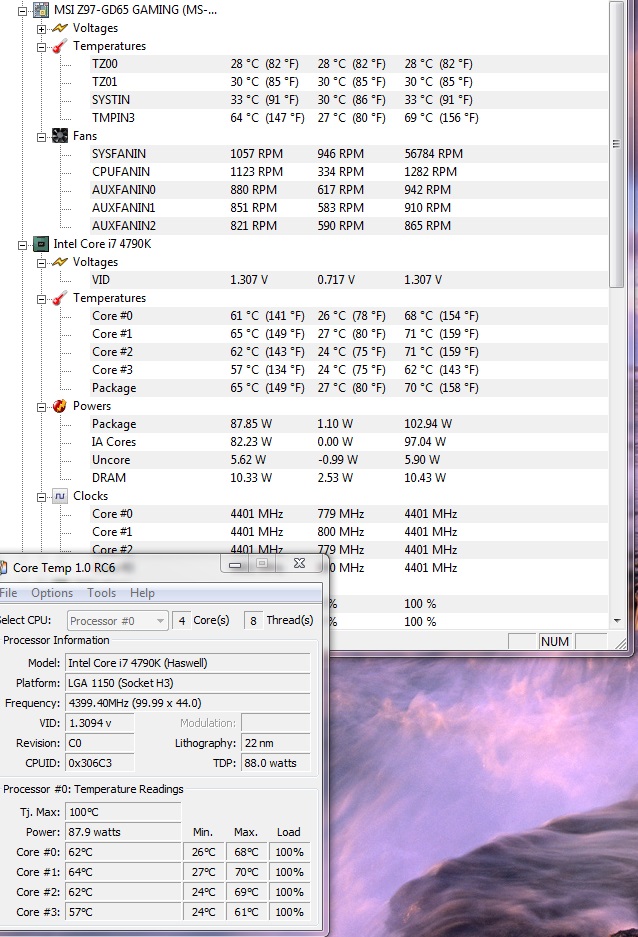This screenshot has width=638, height=937.
Task: Click the 102.94 W package max value
Action: (428, 424)
